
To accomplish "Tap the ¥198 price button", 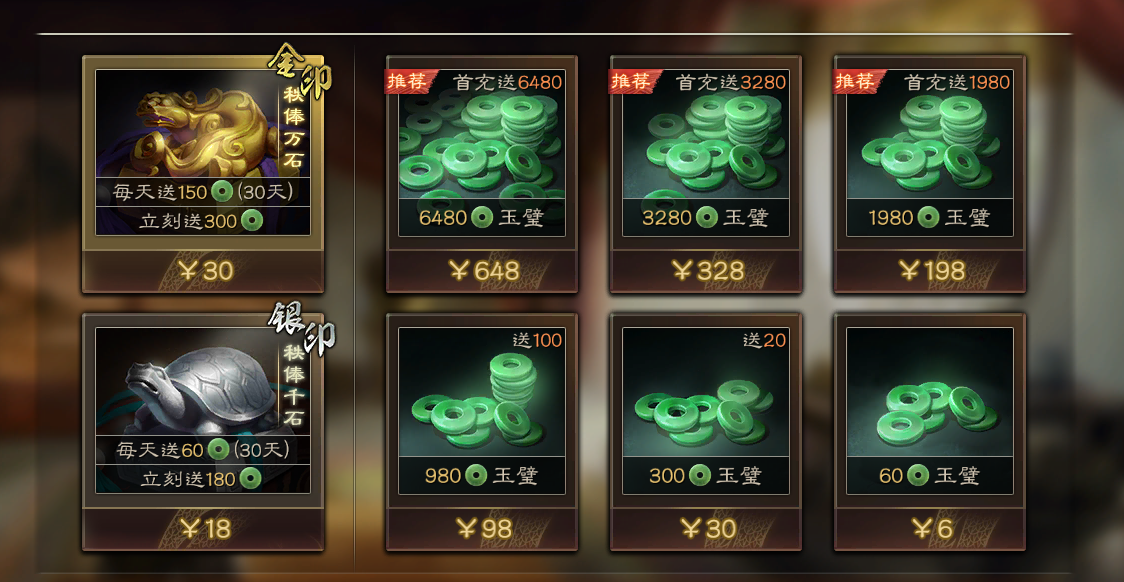I will click(930, 272).
